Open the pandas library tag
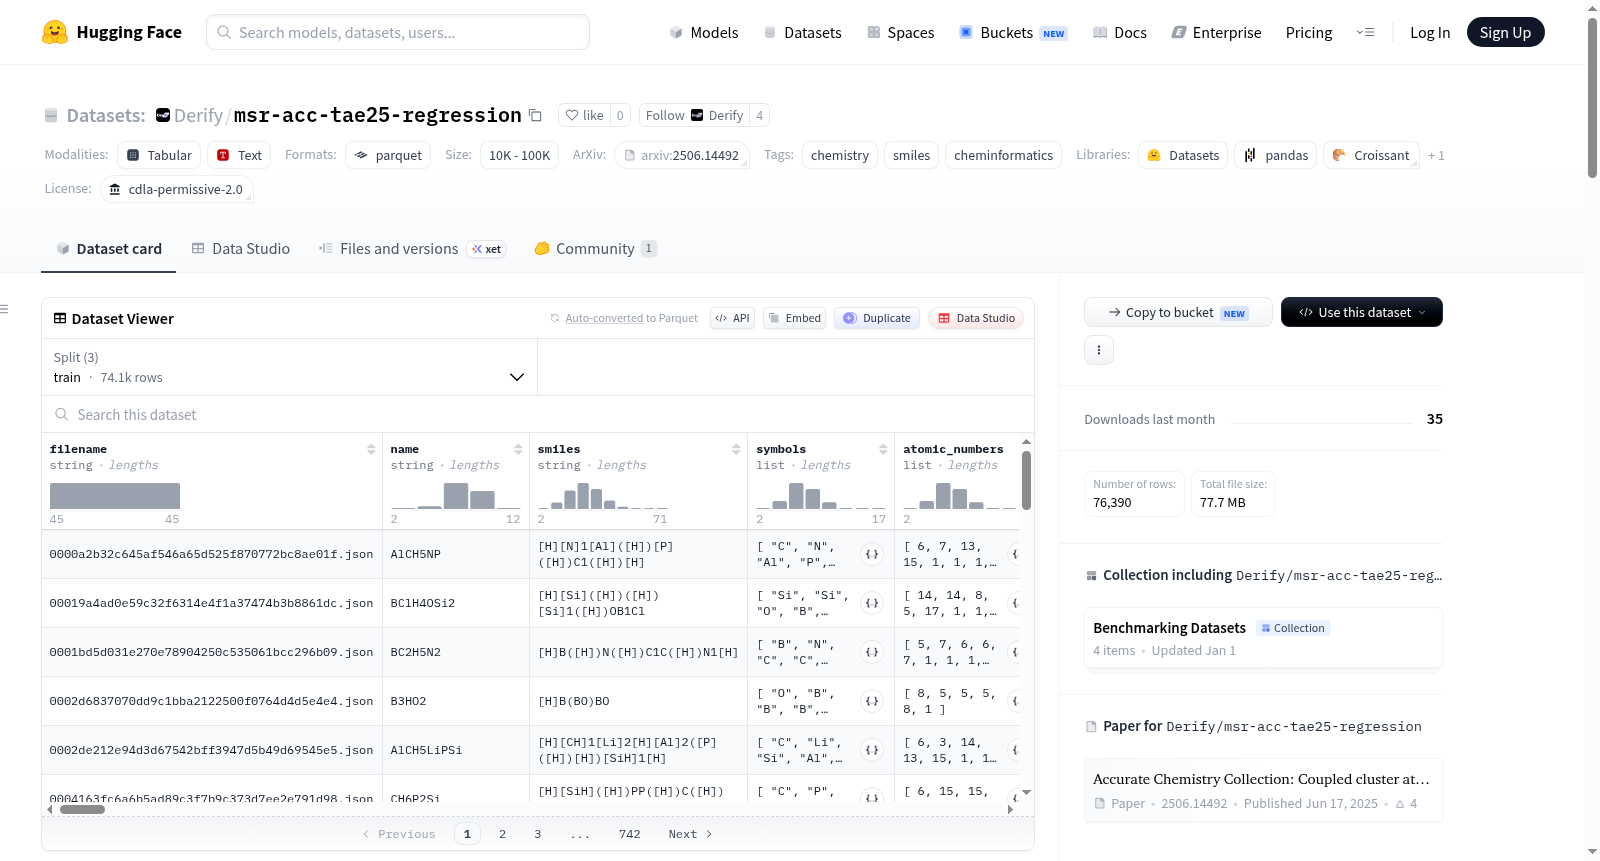This screenshot has width=1600, height=861. pyautogui.click(x=1275, y=155)
